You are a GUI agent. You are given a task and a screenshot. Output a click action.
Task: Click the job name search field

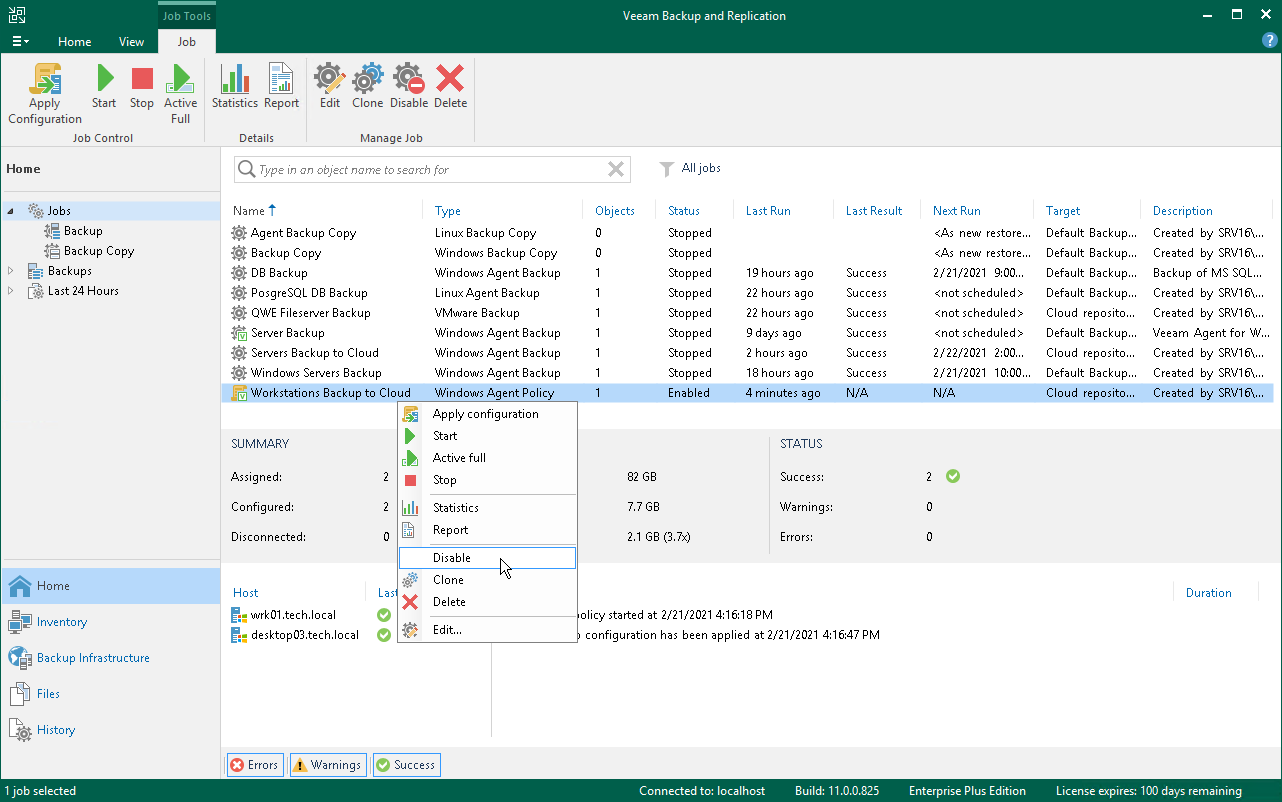tap(430, 170)
